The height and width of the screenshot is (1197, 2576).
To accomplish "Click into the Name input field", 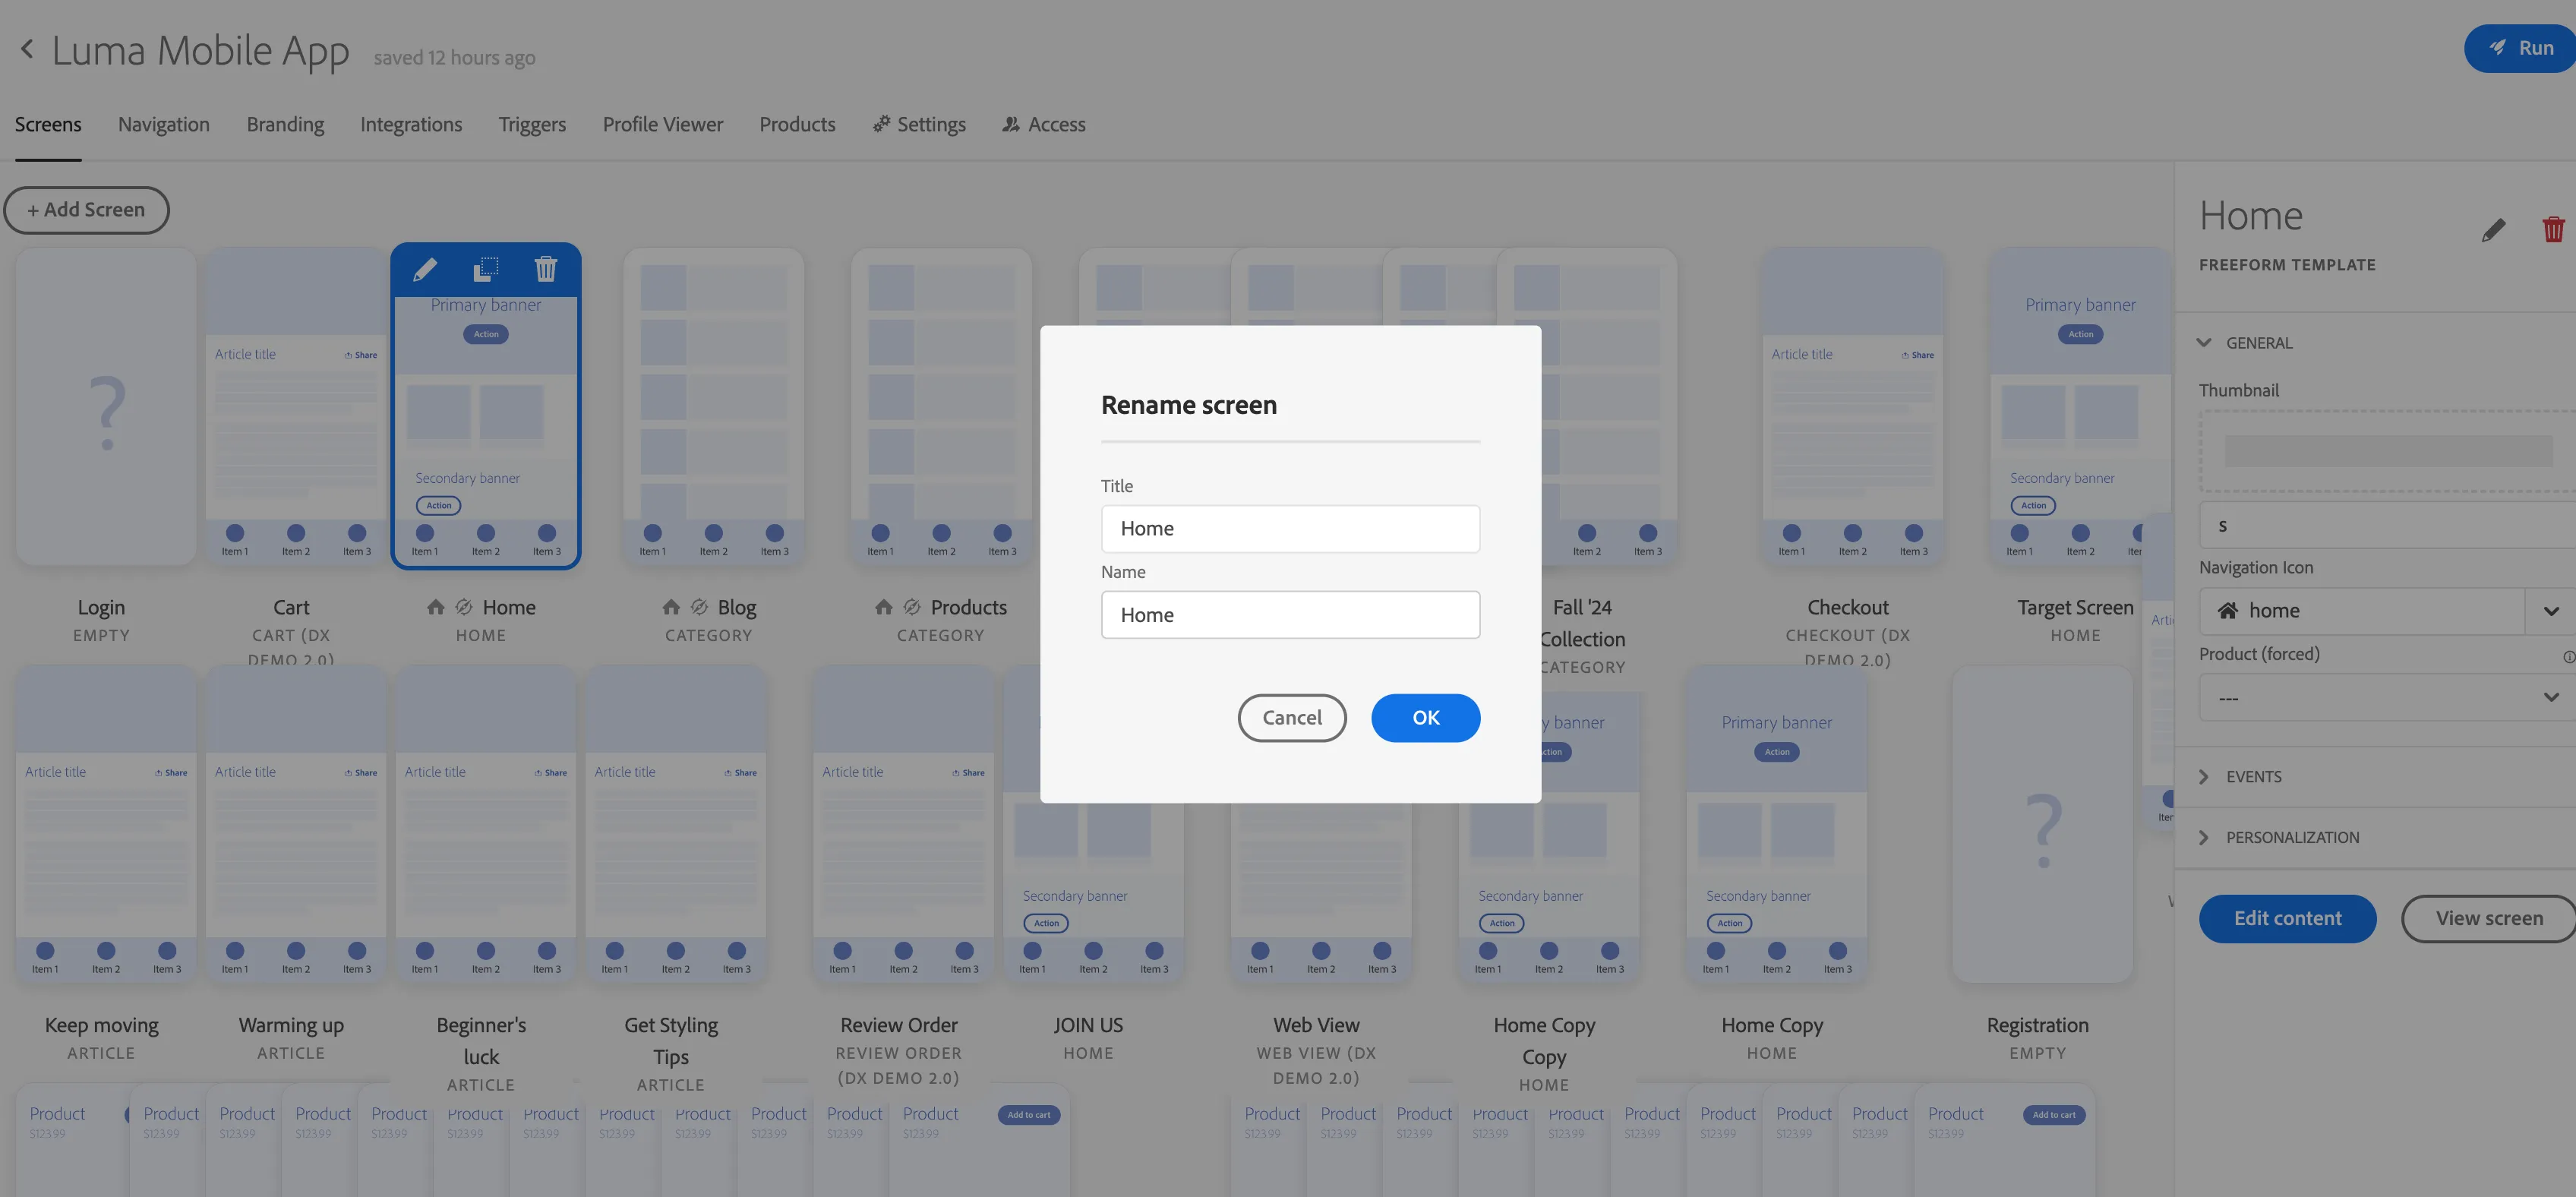I will [x=1290, y=615].
